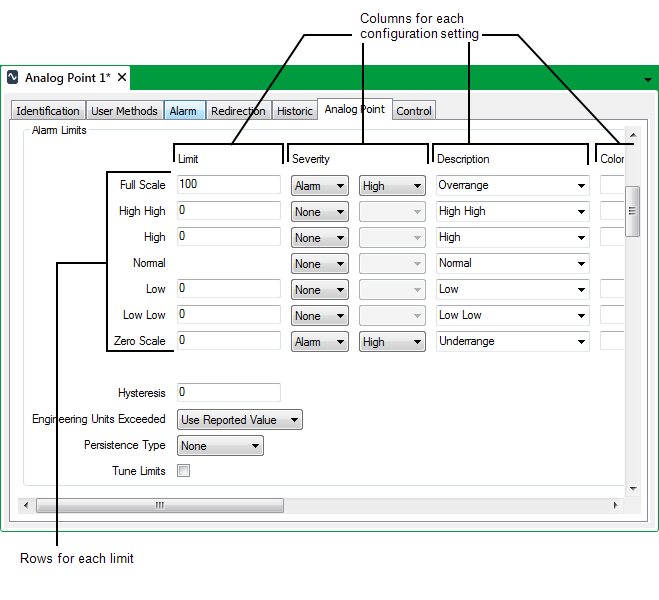Image resolution: width=659 pixels, height=600 pixels.
Task: Open the Persistence Type dropdown
Action: [x=220, y=446]
